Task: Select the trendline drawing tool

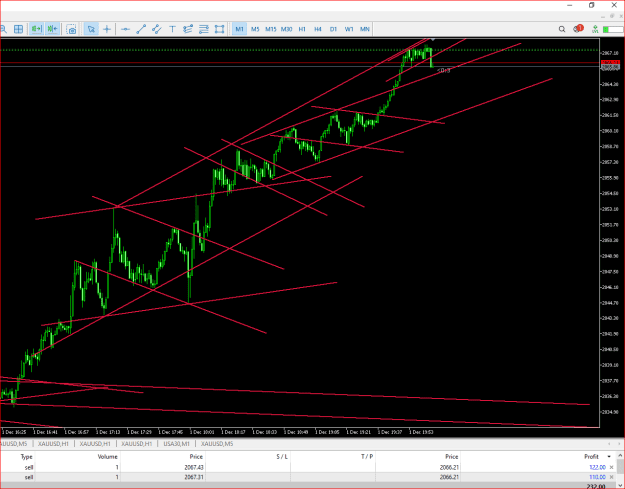Action: tap(141, 29)
